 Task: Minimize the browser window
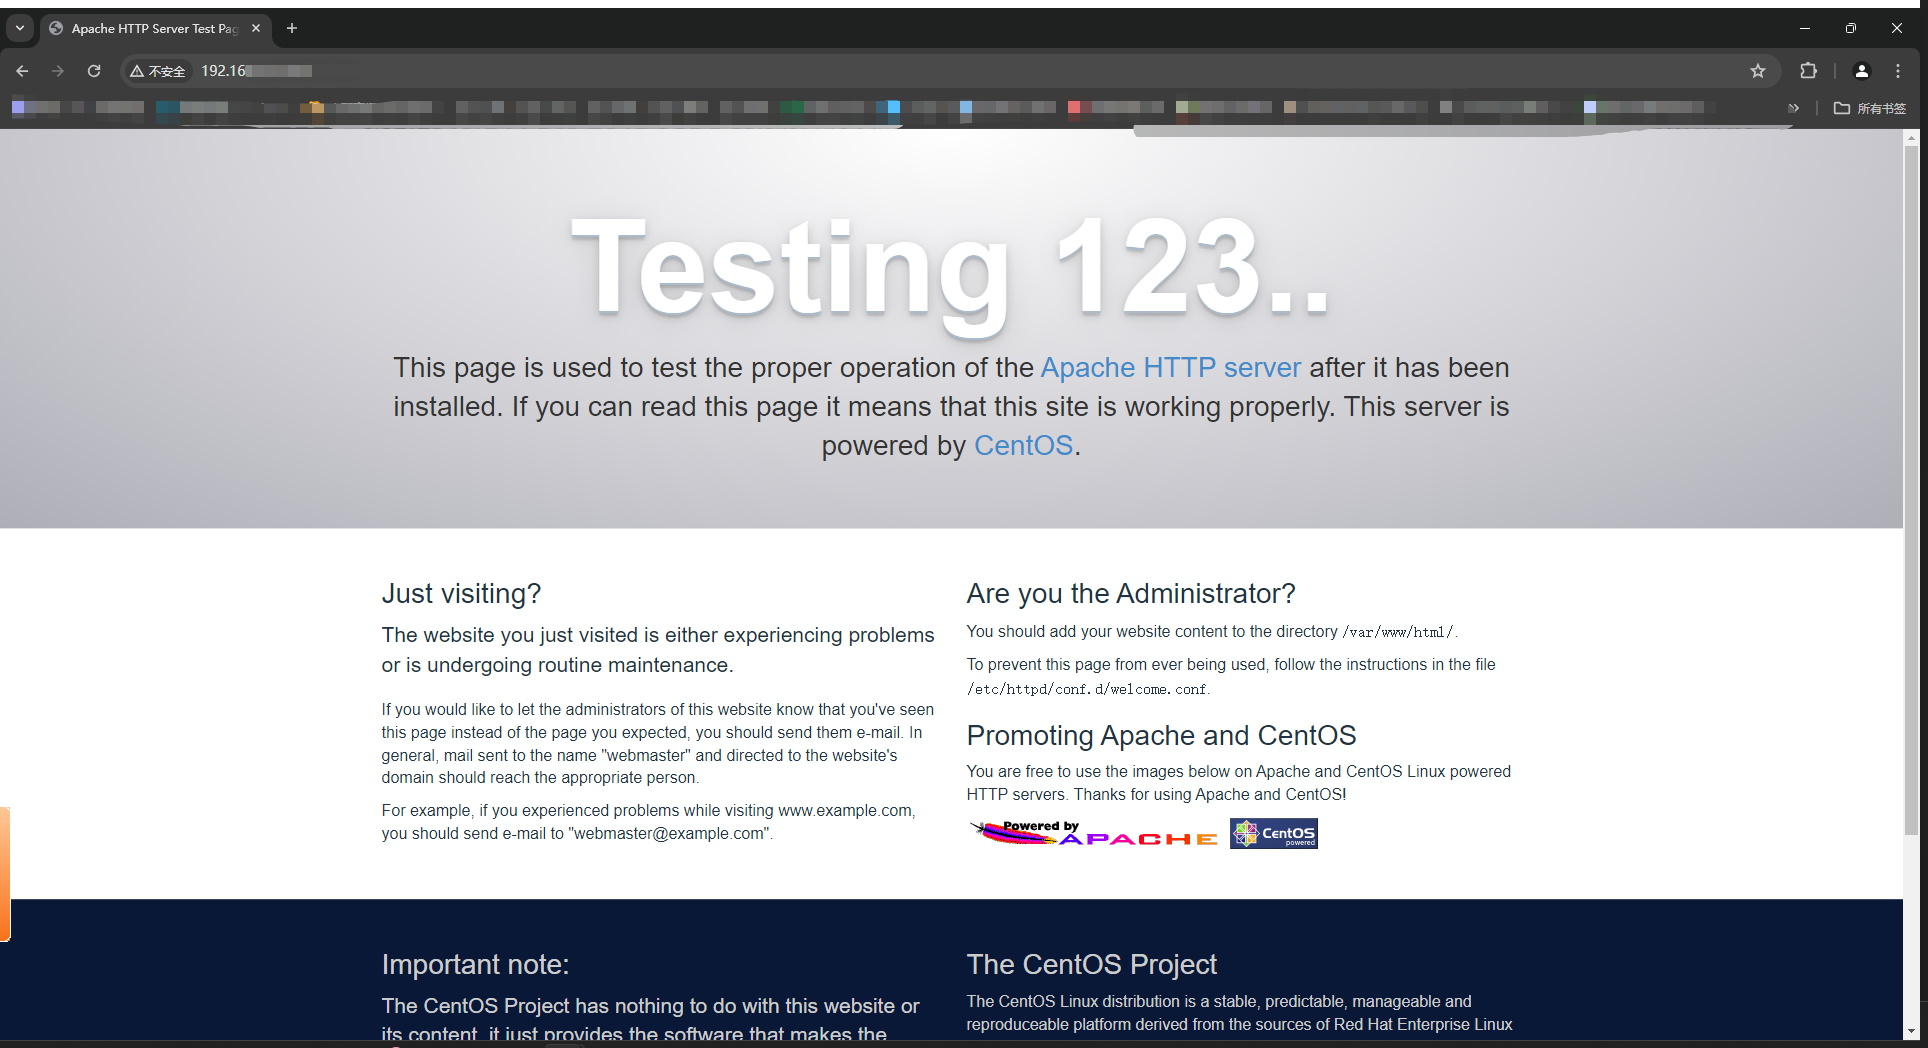pos(1805,28)
